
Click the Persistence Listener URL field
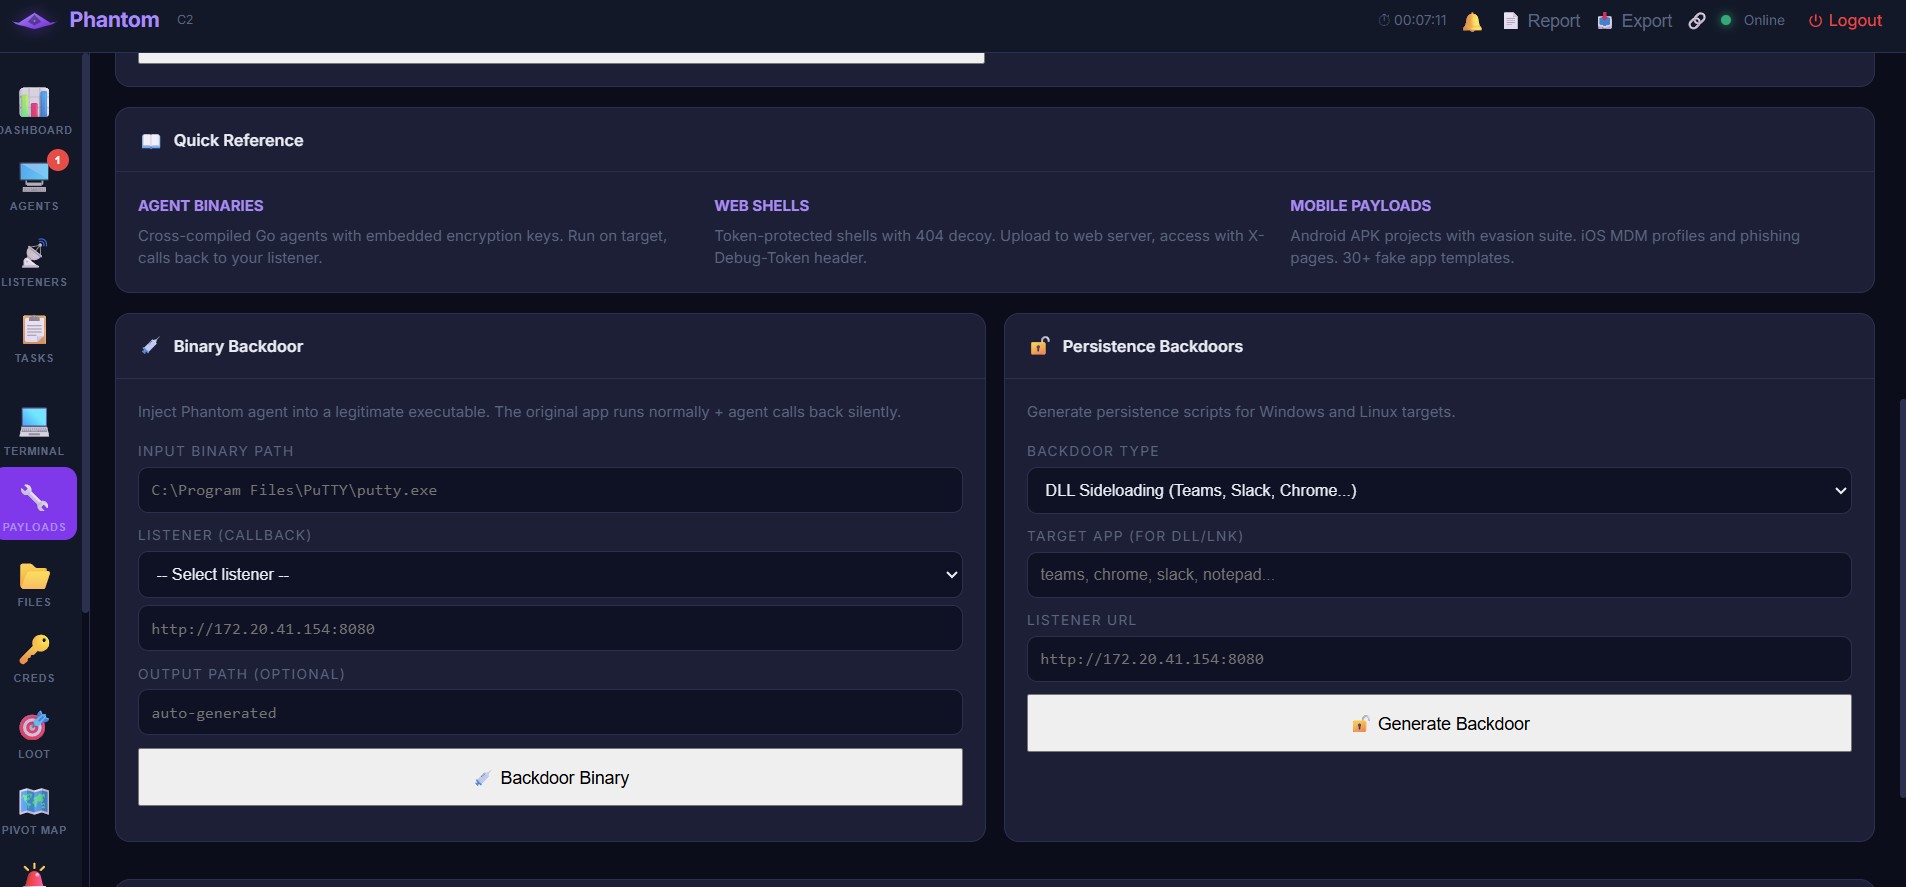[1439, 659]
